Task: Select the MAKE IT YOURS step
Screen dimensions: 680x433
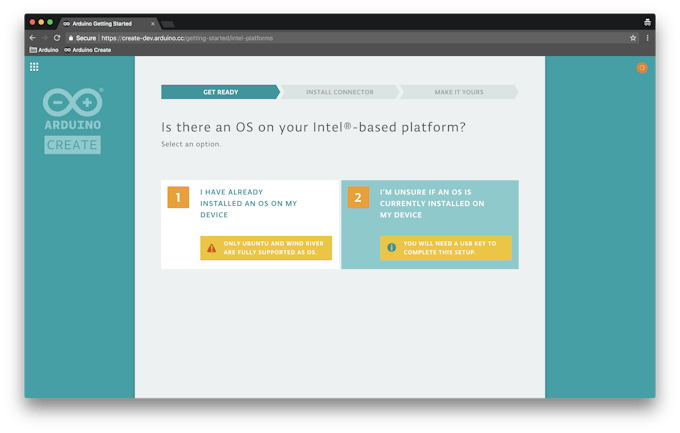Action: (459, 92)
